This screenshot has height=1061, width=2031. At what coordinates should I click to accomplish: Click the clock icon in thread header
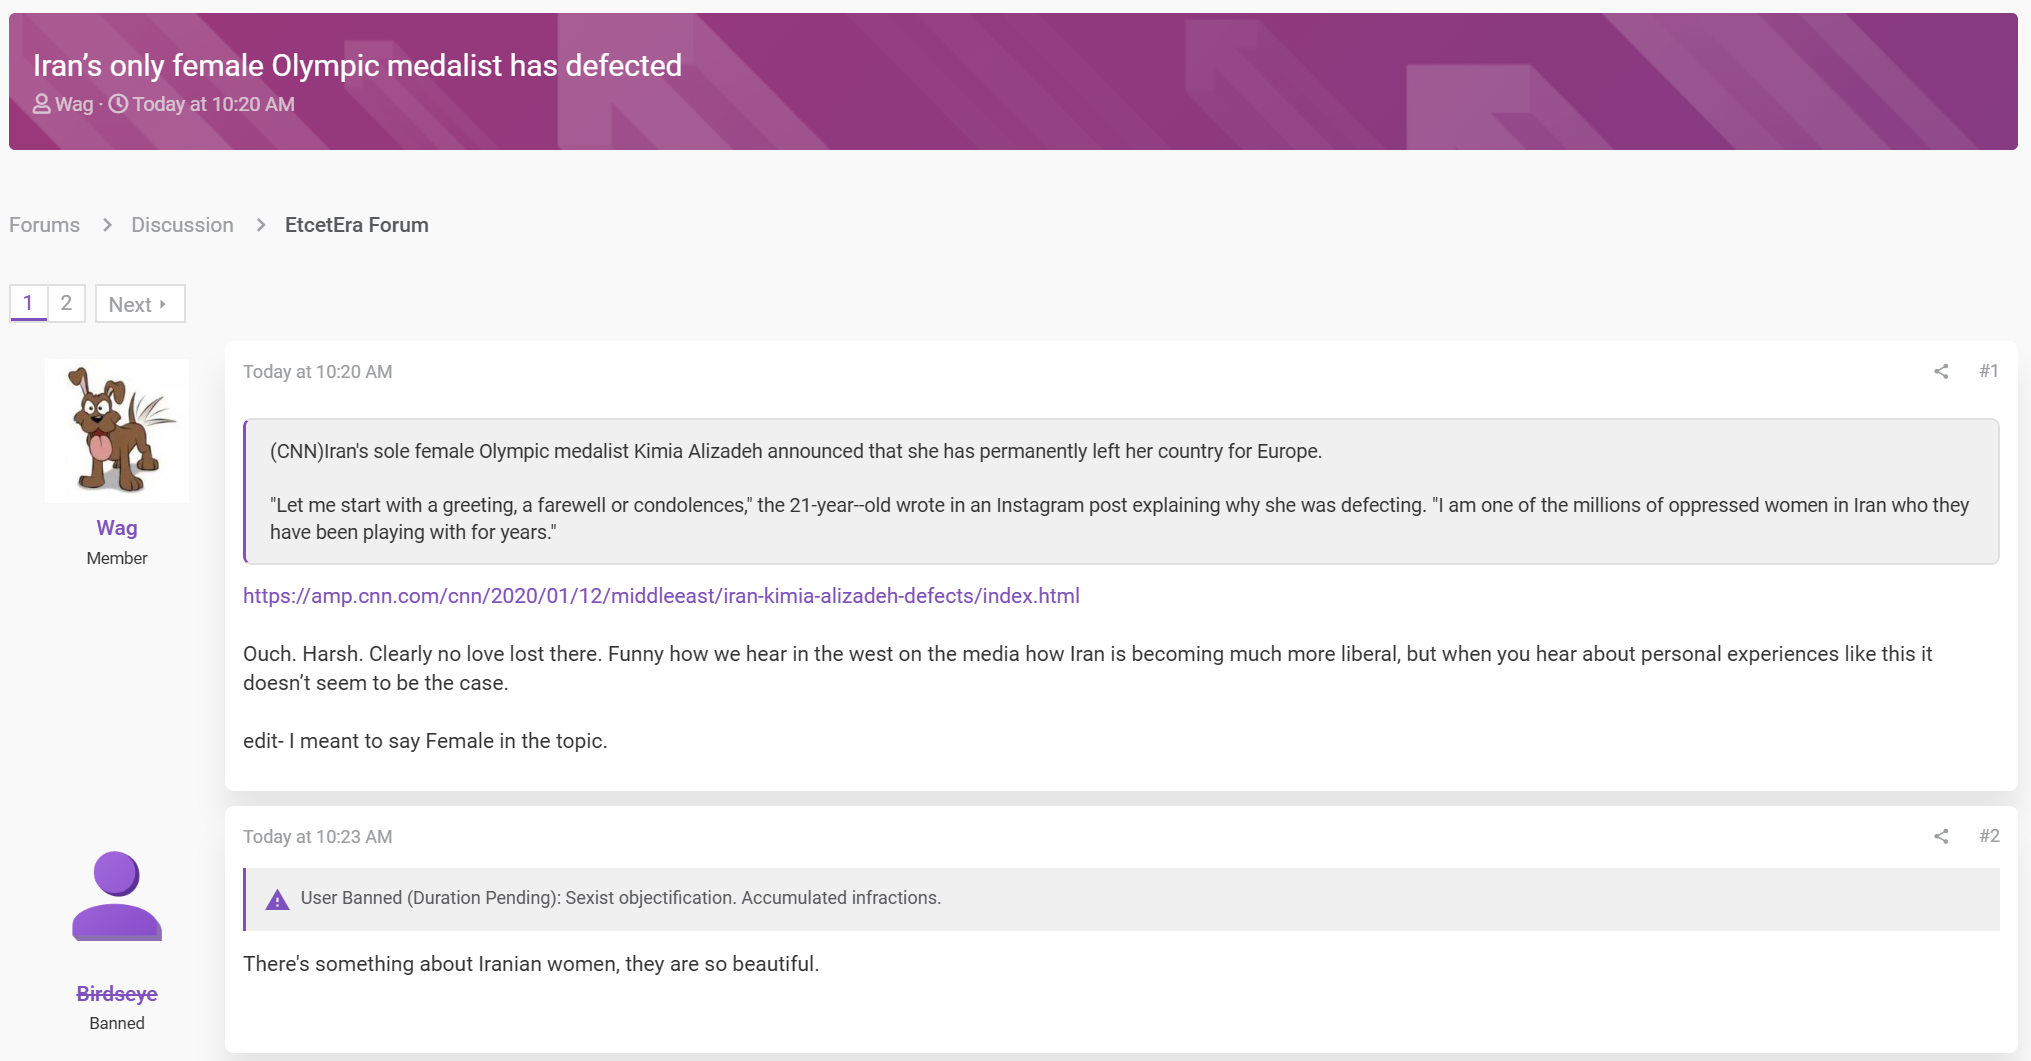(x=118, y=104)
